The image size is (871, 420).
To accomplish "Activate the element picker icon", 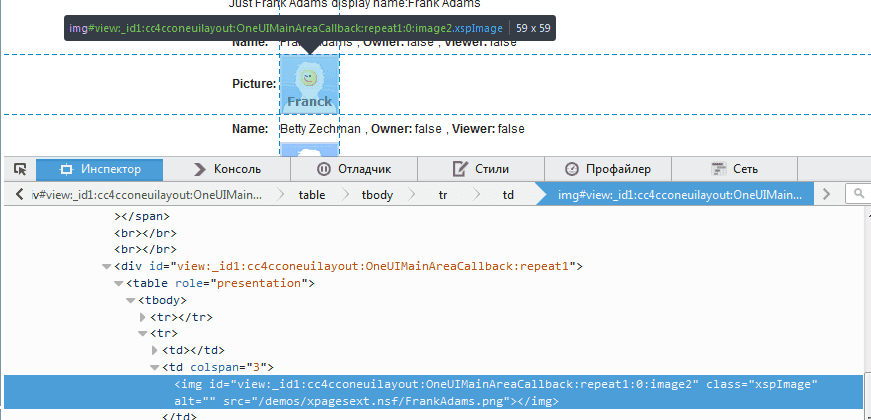I will tap(19, 169).
